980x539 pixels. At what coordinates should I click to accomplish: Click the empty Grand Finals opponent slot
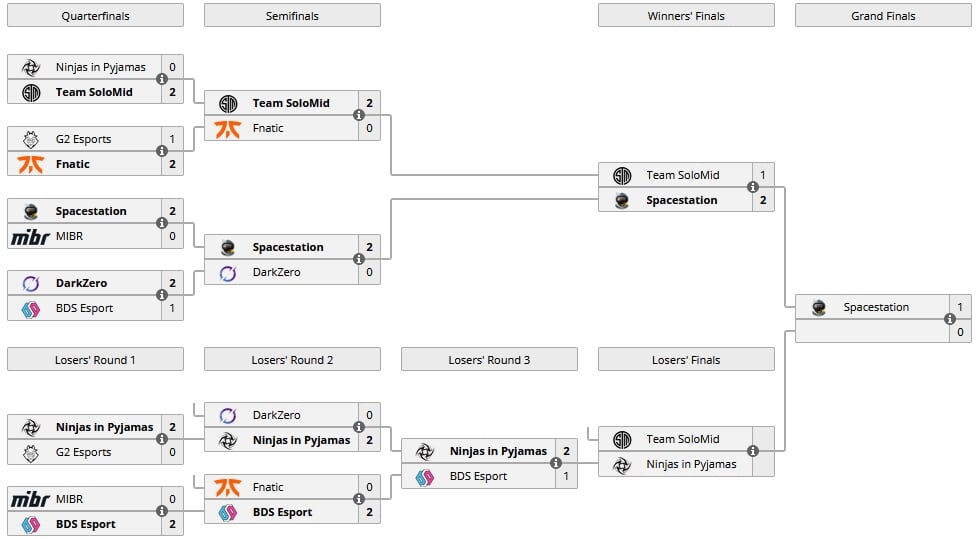(872, 331)
